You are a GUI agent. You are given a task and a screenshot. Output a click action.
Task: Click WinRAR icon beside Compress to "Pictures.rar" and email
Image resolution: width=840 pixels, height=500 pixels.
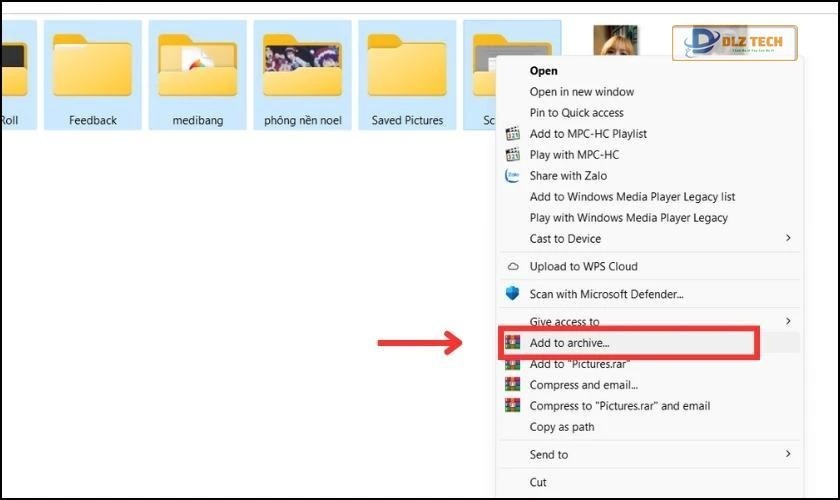pos(513,406)
